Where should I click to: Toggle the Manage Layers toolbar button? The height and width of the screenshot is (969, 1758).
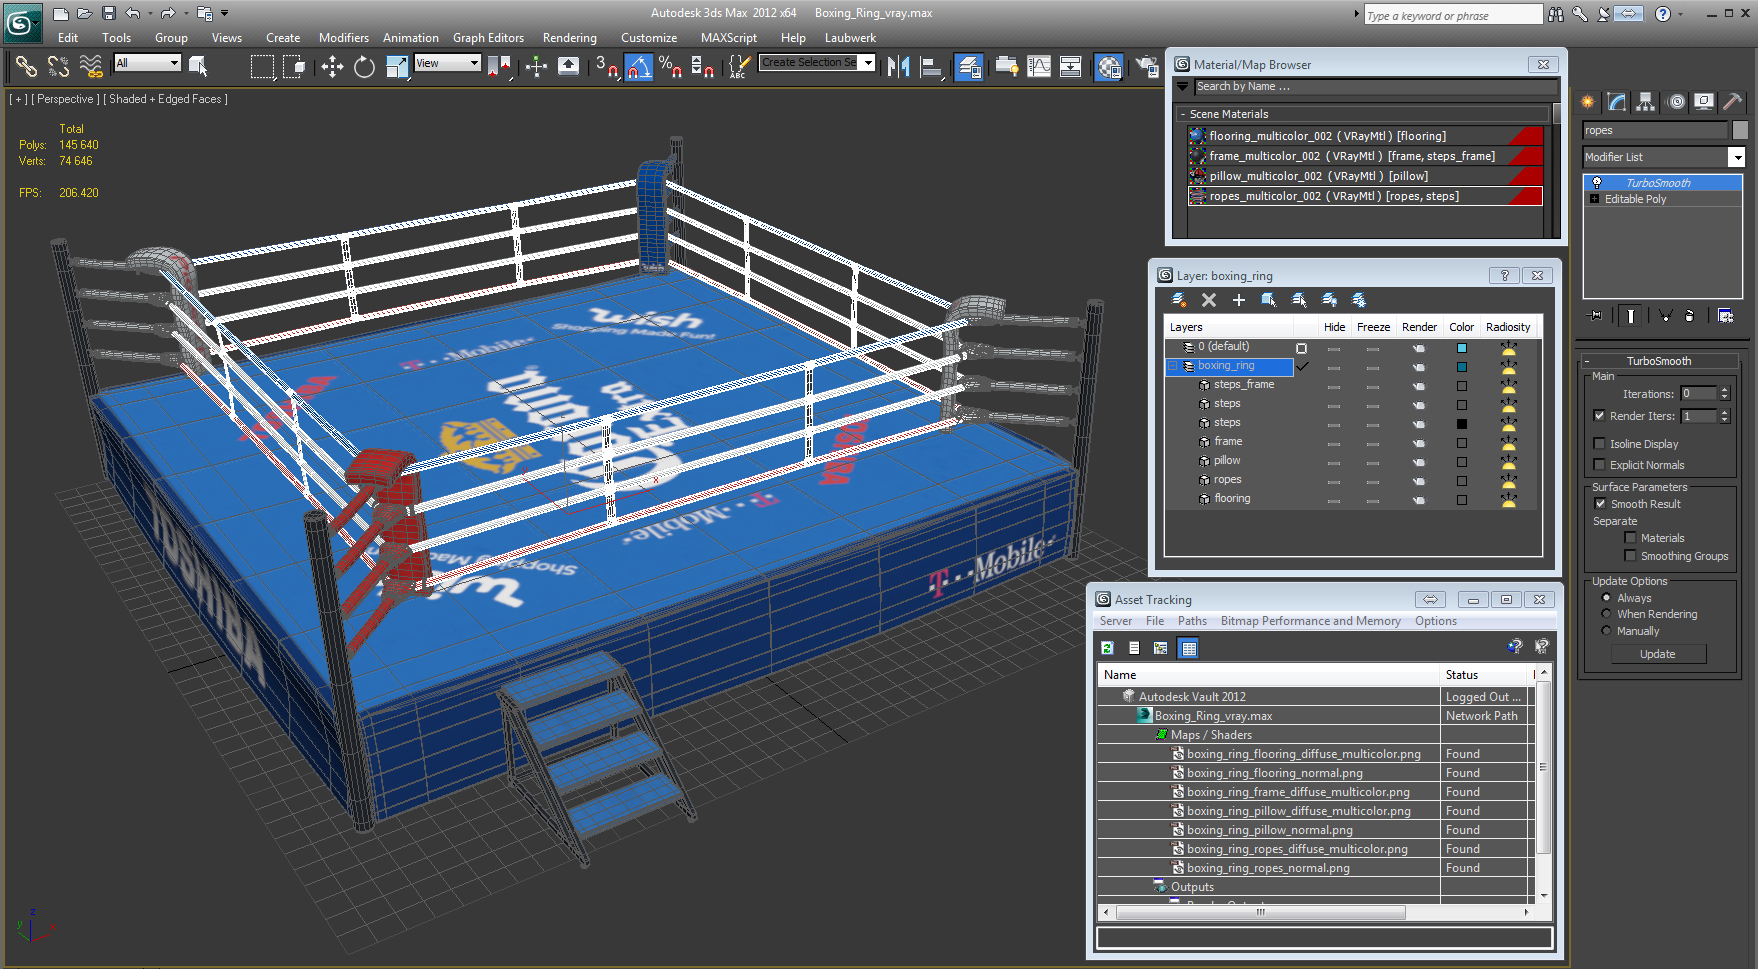[x=969, y=67]
